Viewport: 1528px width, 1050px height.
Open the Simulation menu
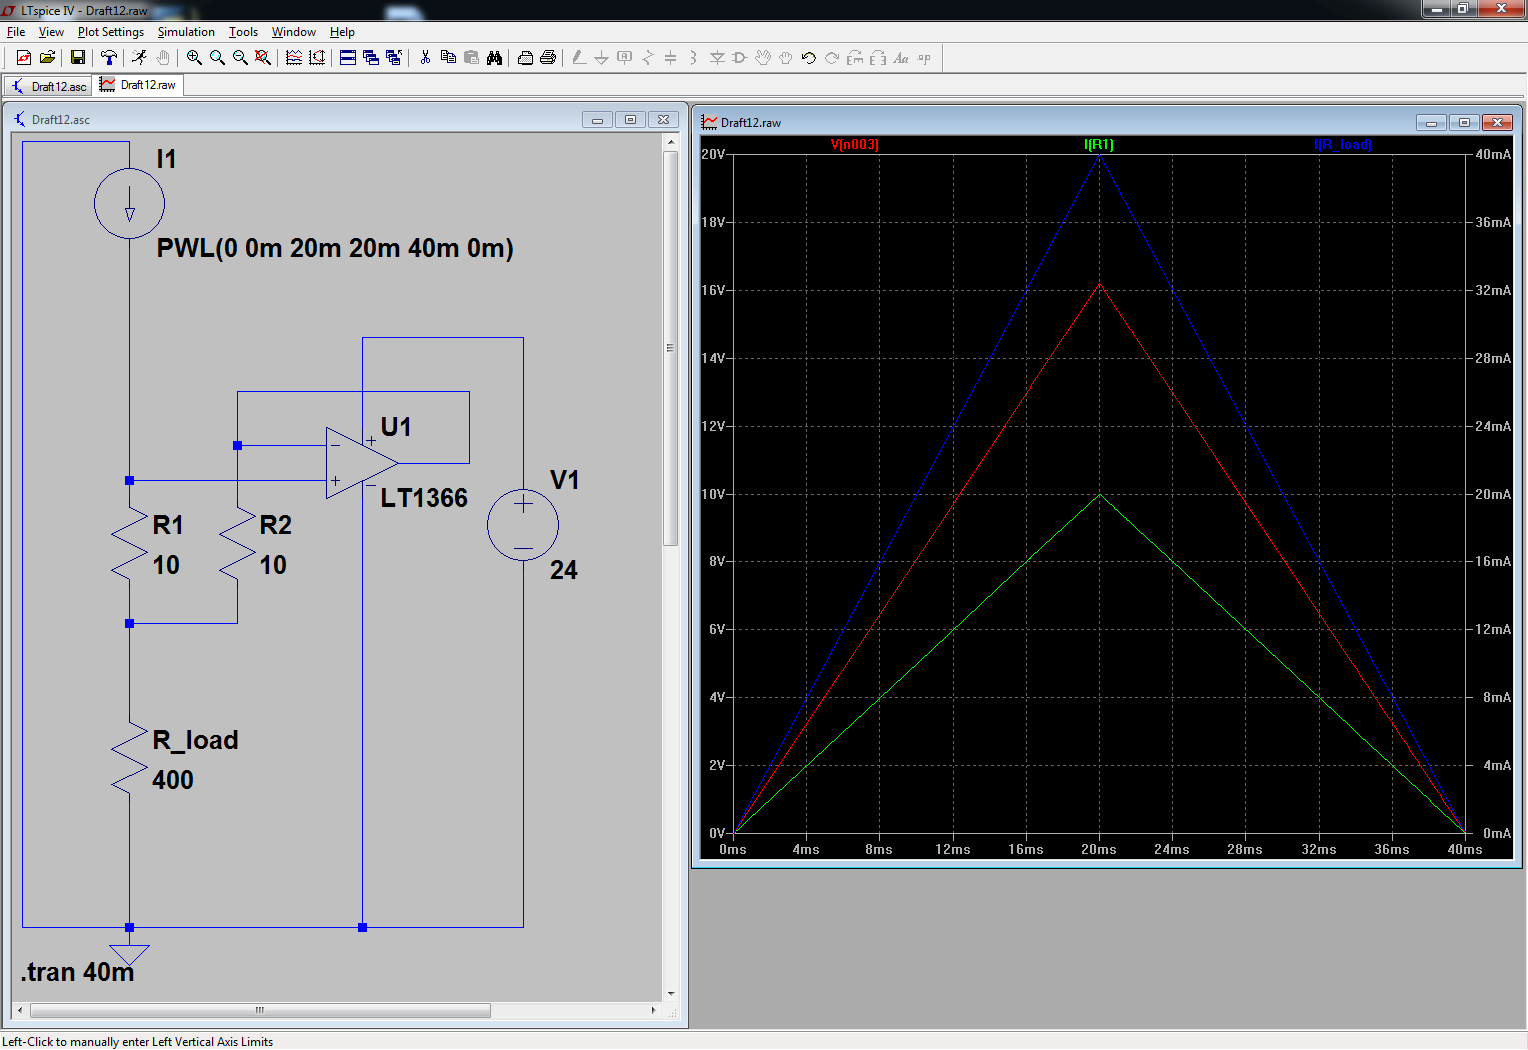click(x=186, y=32)
